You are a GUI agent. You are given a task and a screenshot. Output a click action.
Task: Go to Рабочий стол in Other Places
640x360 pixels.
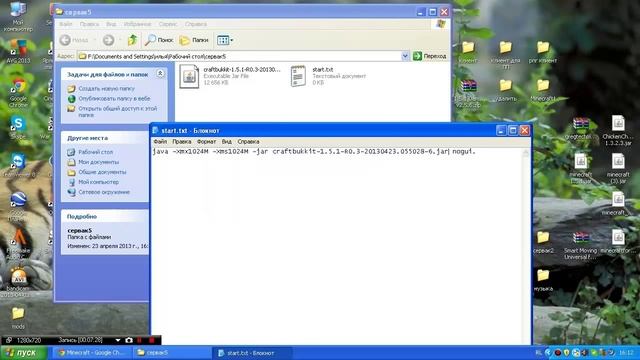pos(96,152)
